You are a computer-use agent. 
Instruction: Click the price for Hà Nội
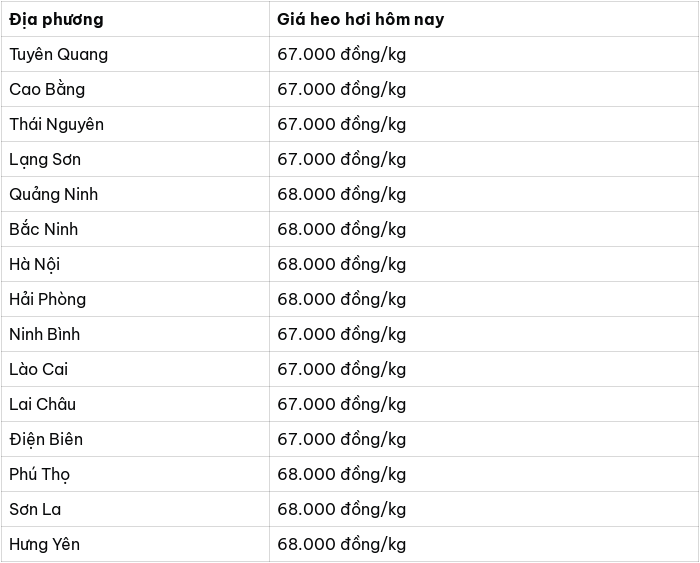coord(342,264)
